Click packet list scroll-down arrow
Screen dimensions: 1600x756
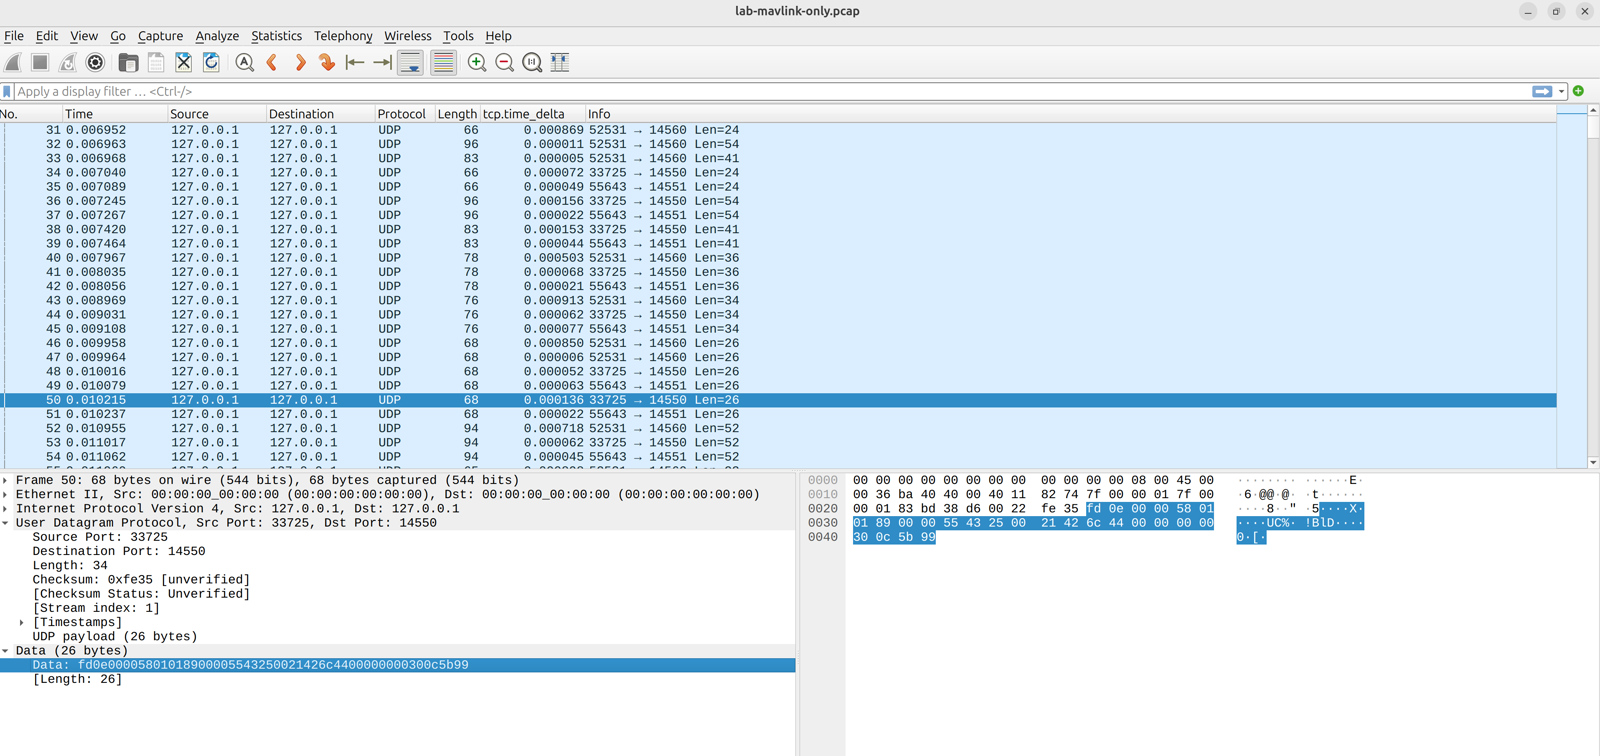[x=1592, y=463]
